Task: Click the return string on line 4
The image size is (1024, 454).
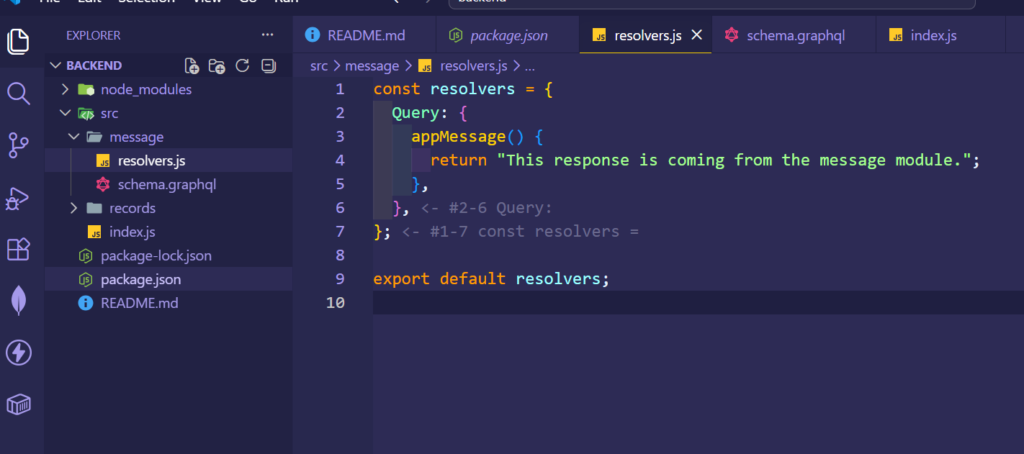Action: point(734,160)
